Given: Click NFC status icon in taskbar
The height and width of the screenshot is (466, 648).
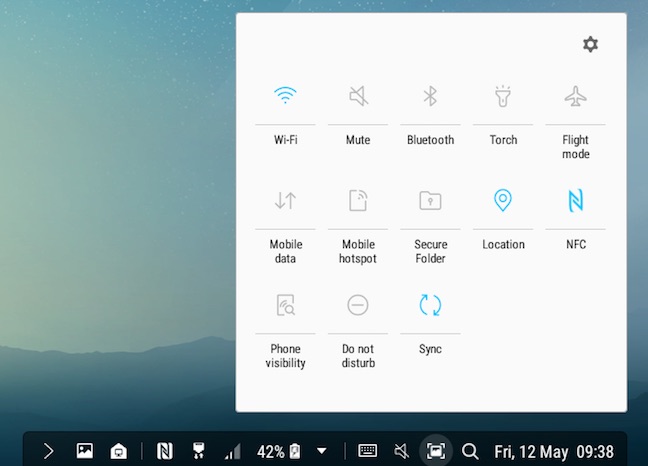Looking at the screenshot, I should coord(164,451).
